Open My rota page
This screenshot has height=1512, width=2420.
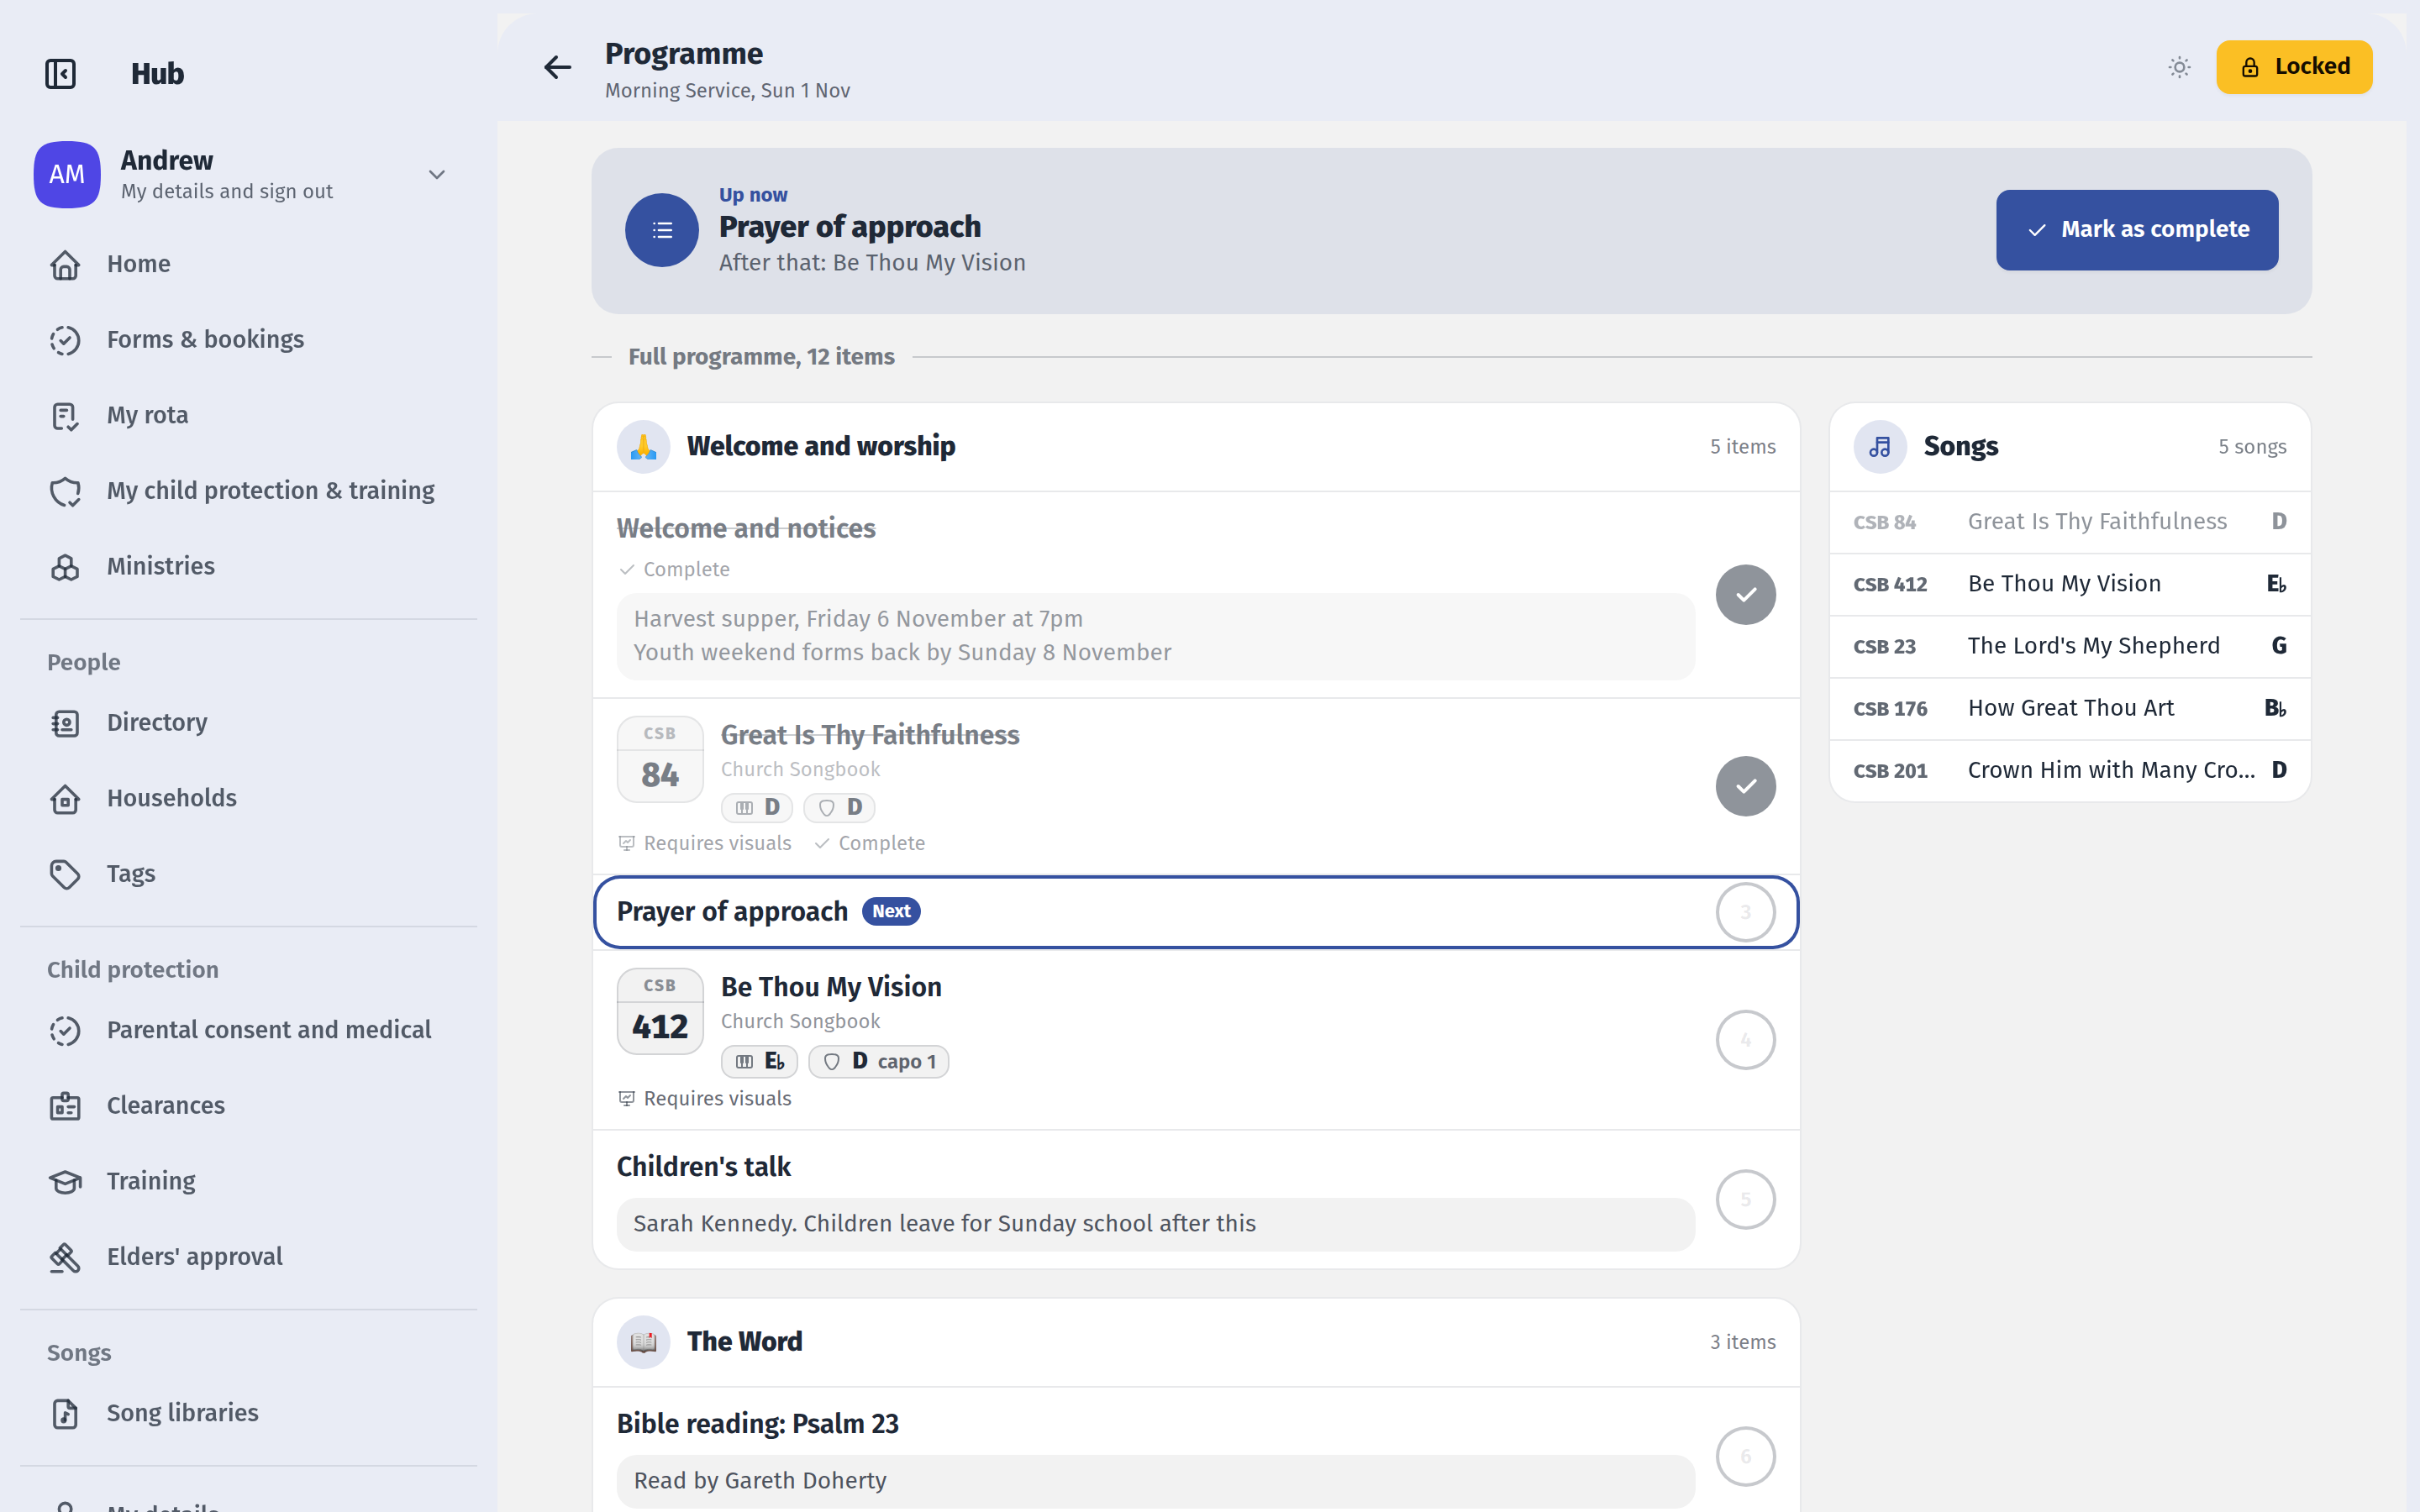(248, 415)
